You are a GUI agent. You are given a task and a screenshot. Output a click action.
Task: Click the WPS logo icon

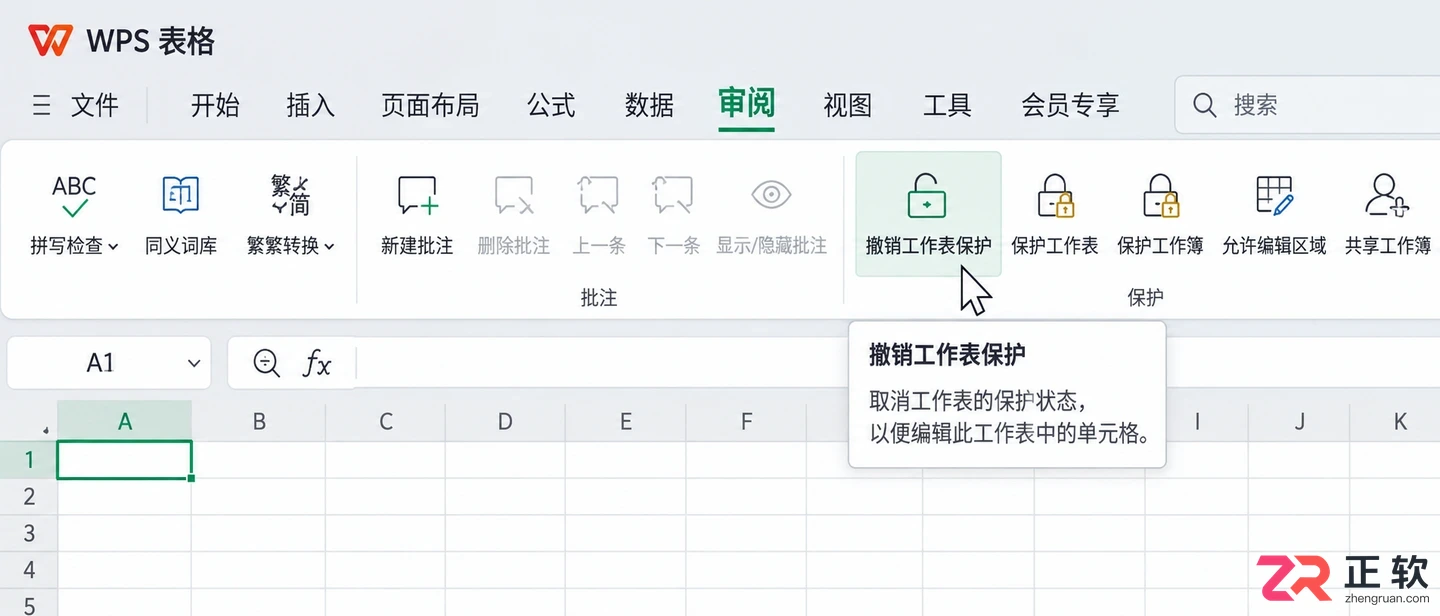click(50, 41)
